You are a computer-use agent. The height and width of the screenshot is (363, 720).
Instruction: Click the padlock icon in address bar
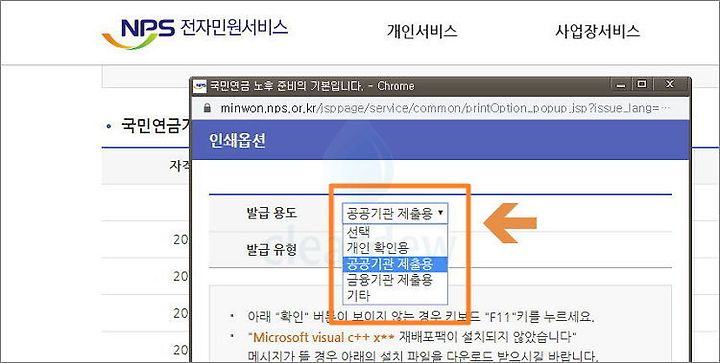point(207,108)
